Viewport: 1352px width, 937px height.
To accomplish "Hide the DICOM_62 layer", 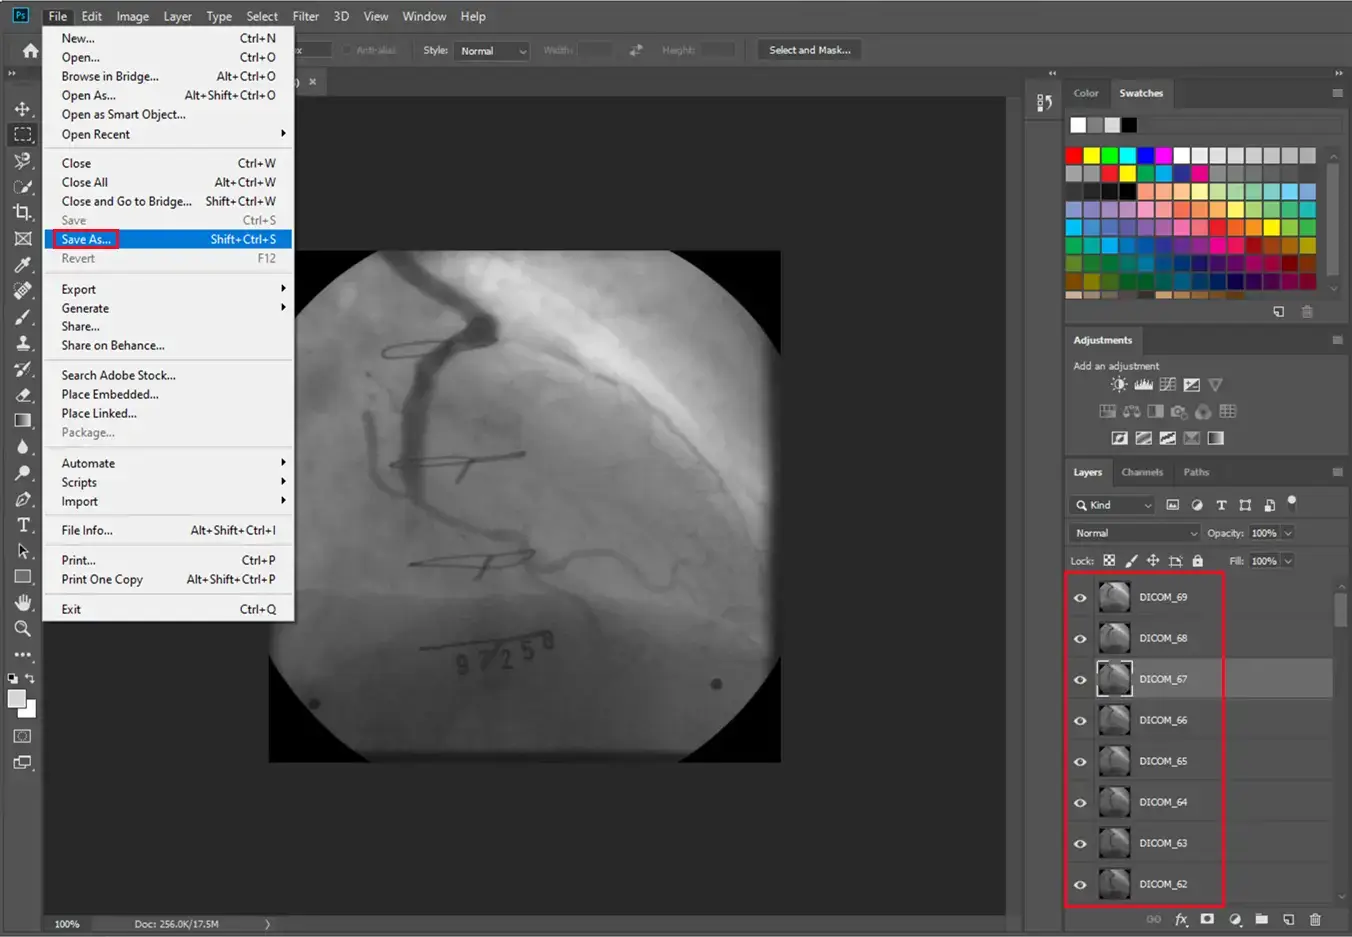I will point(1080,885).
